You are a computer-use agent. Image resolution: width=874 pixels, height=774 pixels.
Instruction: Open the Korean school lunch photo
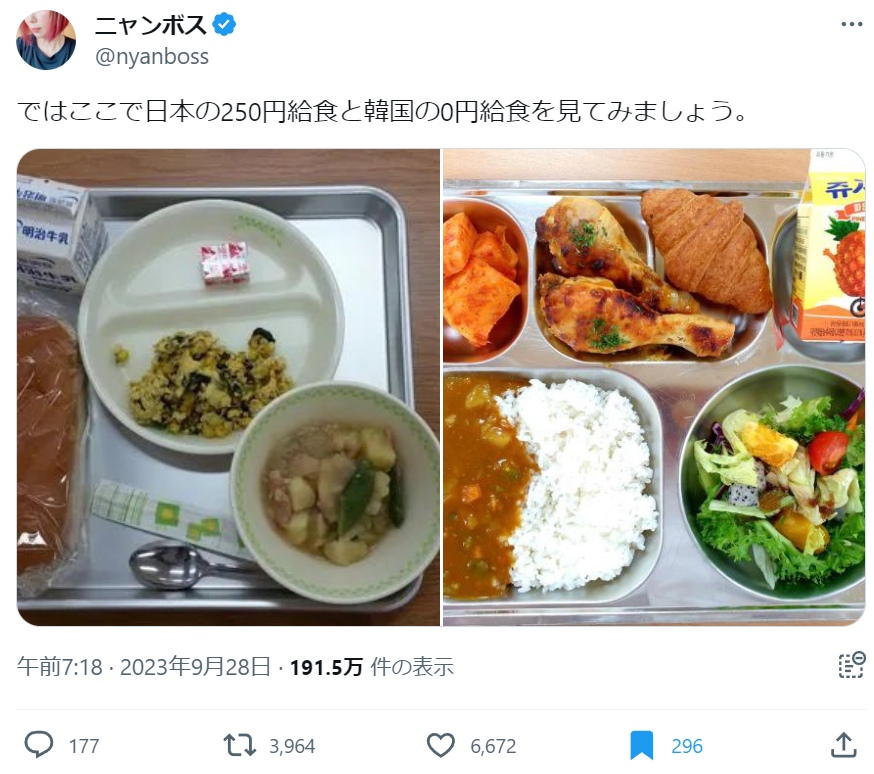tap(654, 387)
